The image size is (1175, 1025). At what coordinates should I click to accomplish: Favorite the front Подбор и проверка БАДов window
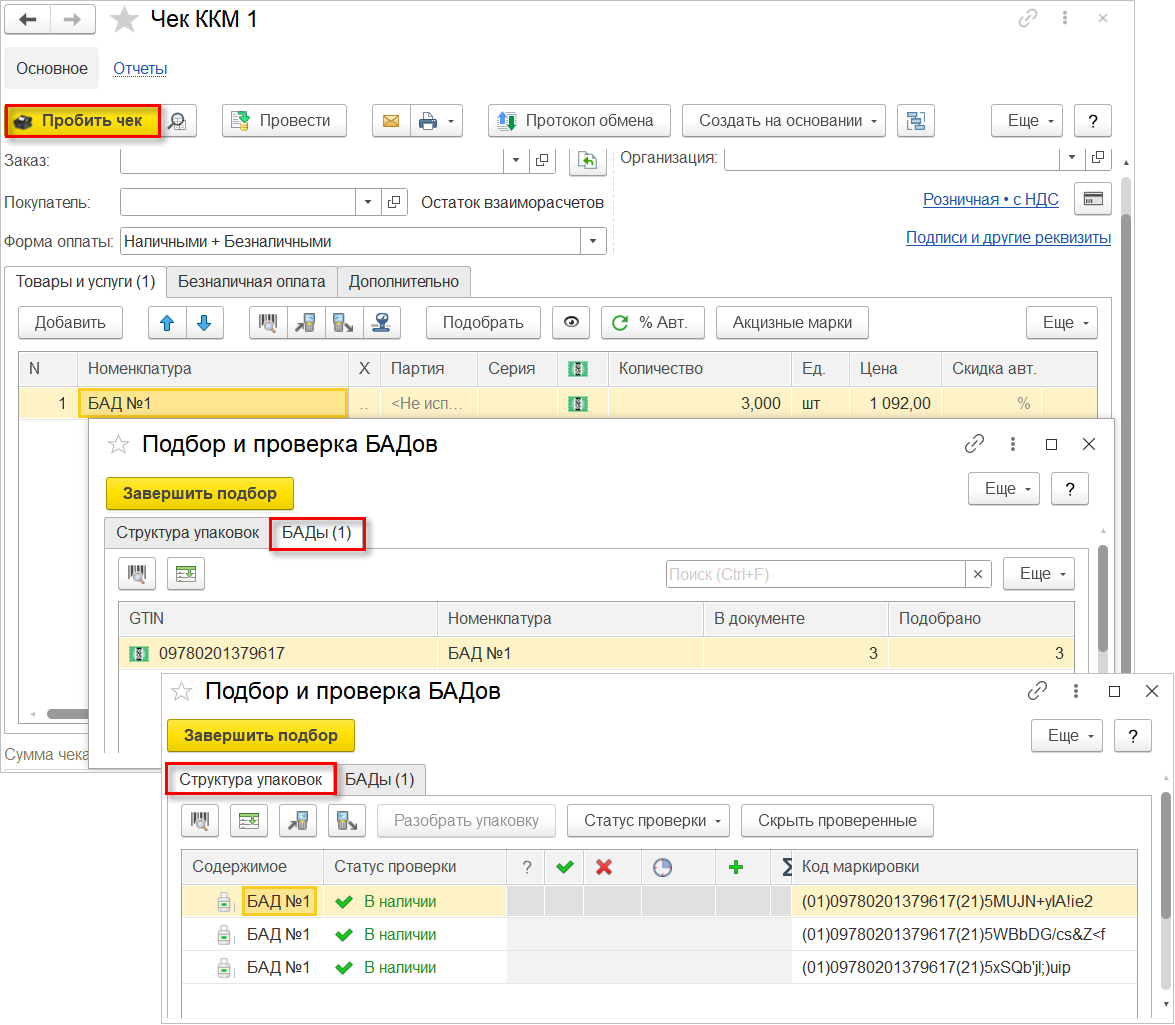click(x=181, y=692)
